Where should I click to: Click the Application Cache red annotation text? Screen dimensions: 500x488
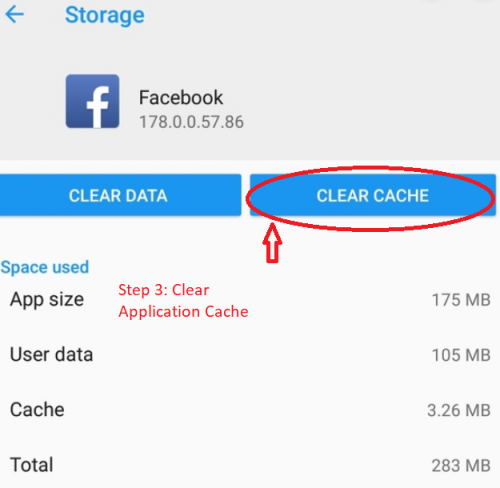pyautogui.click(x=183, y=312)
